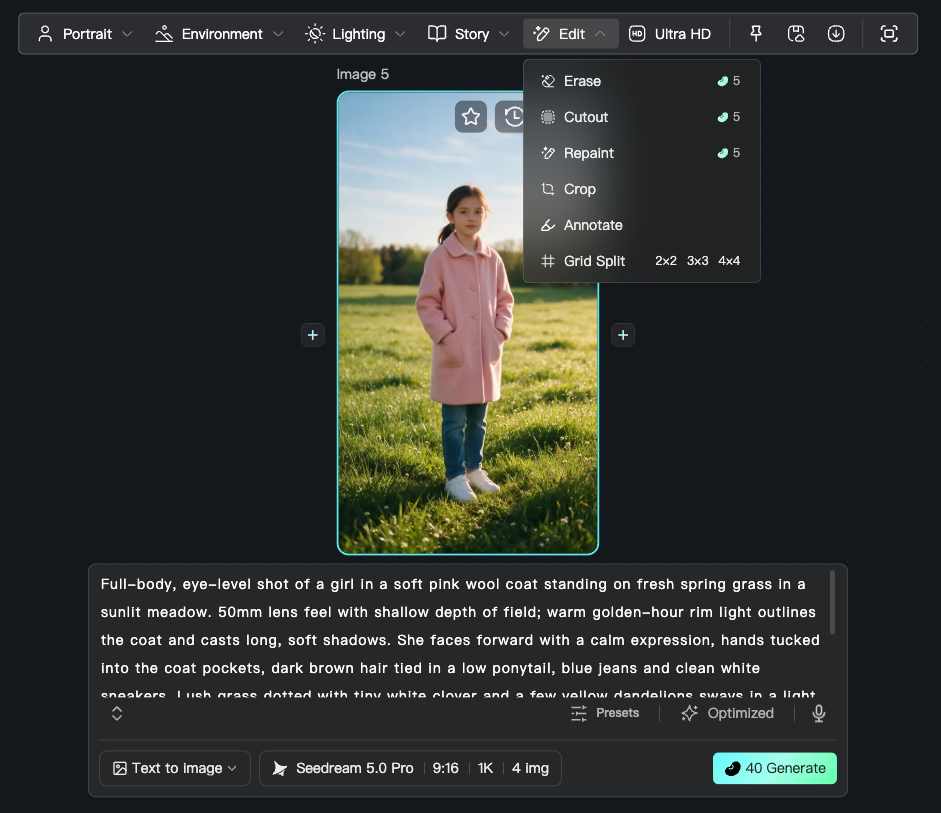This screenshot has height=813, width=941.
Task: Click the Repaint credit cost badge
Action: pyautogui.click(x=729, y=153)
